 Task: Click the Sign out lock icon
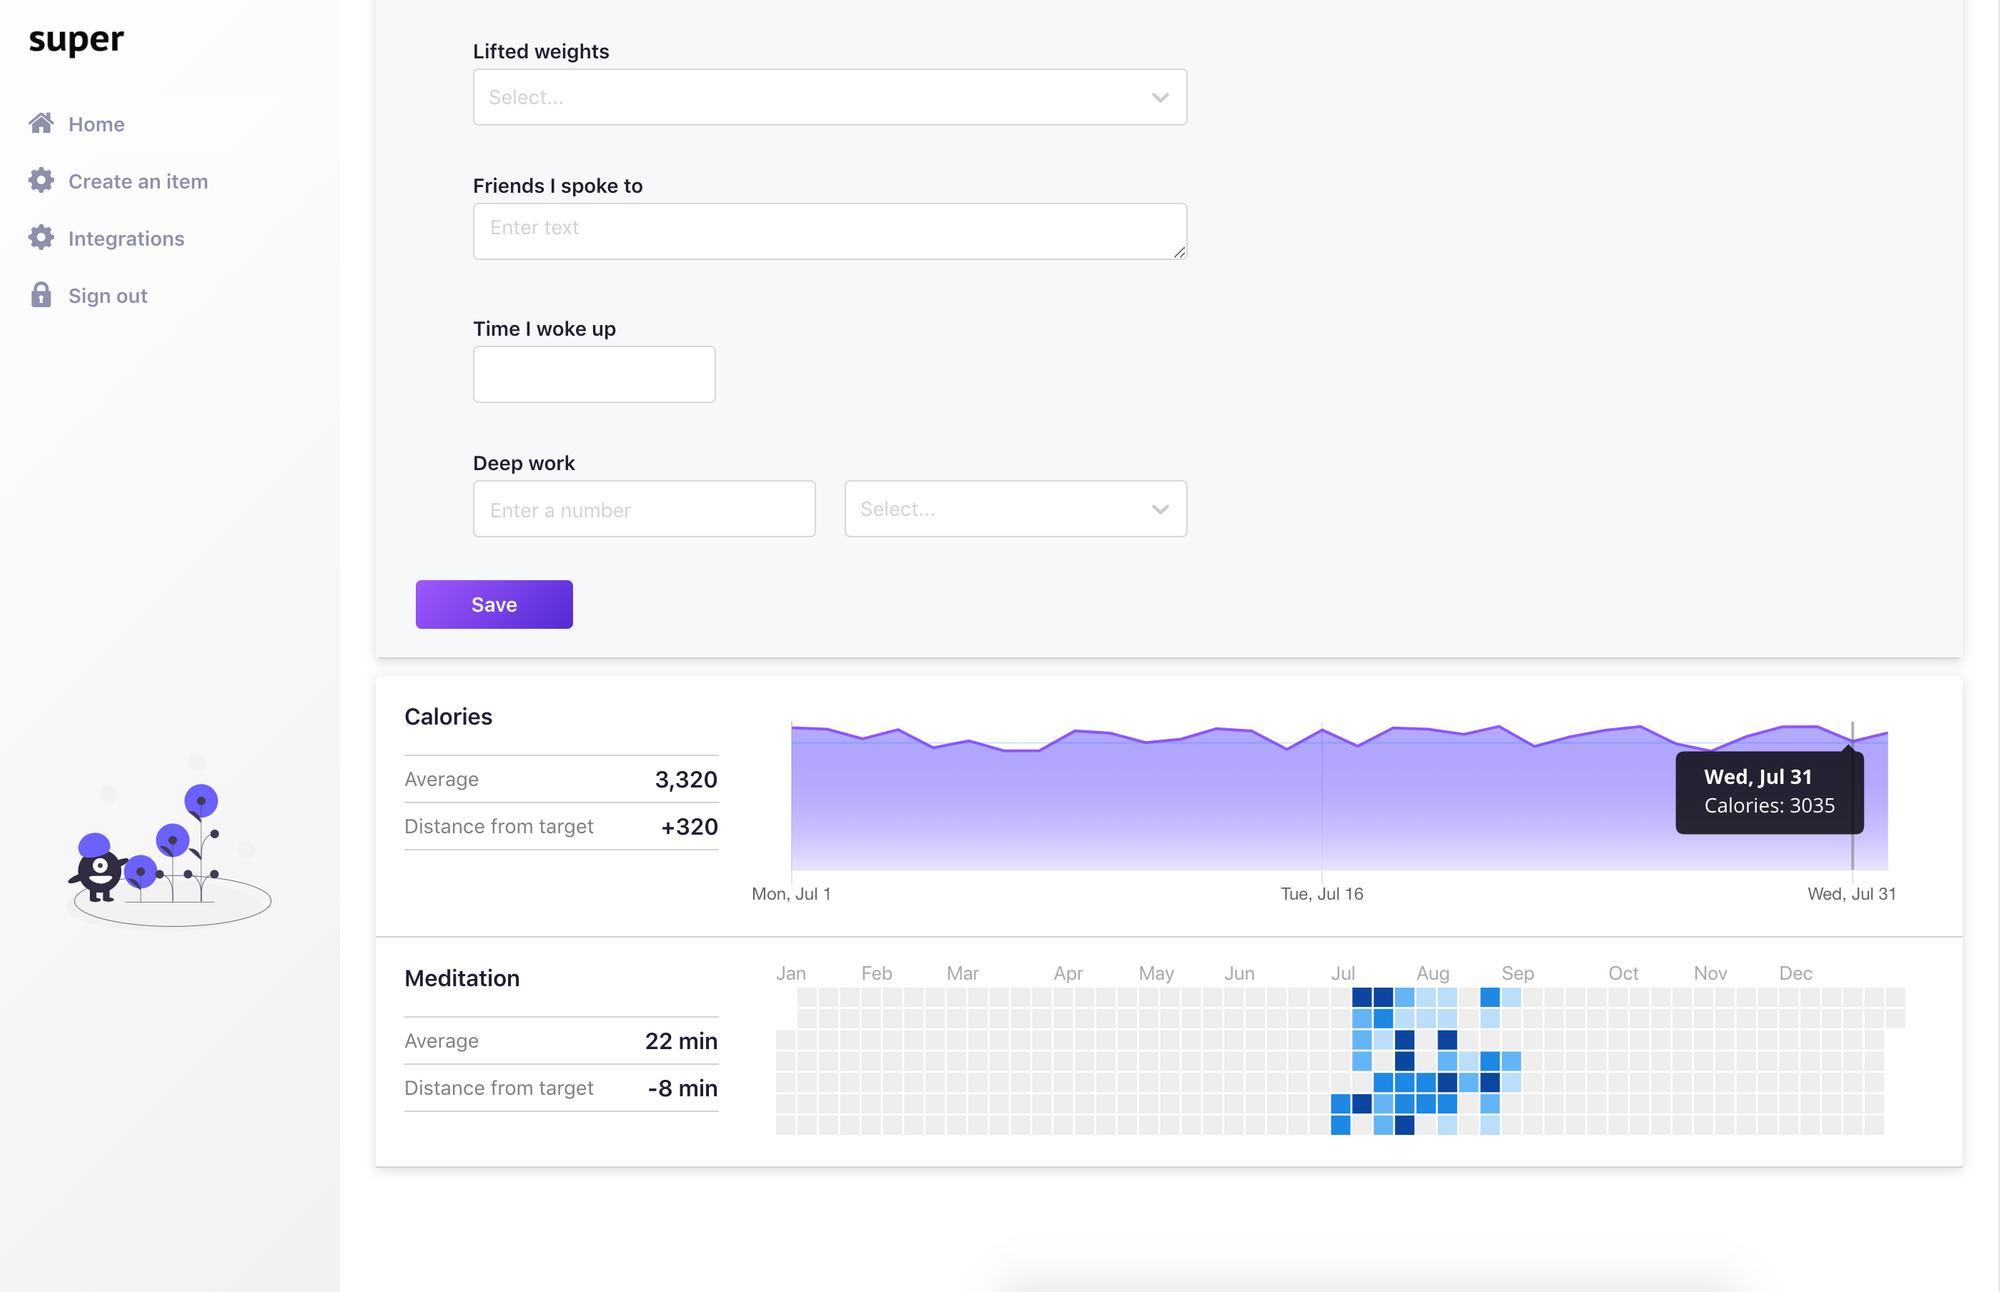(41, 295)
